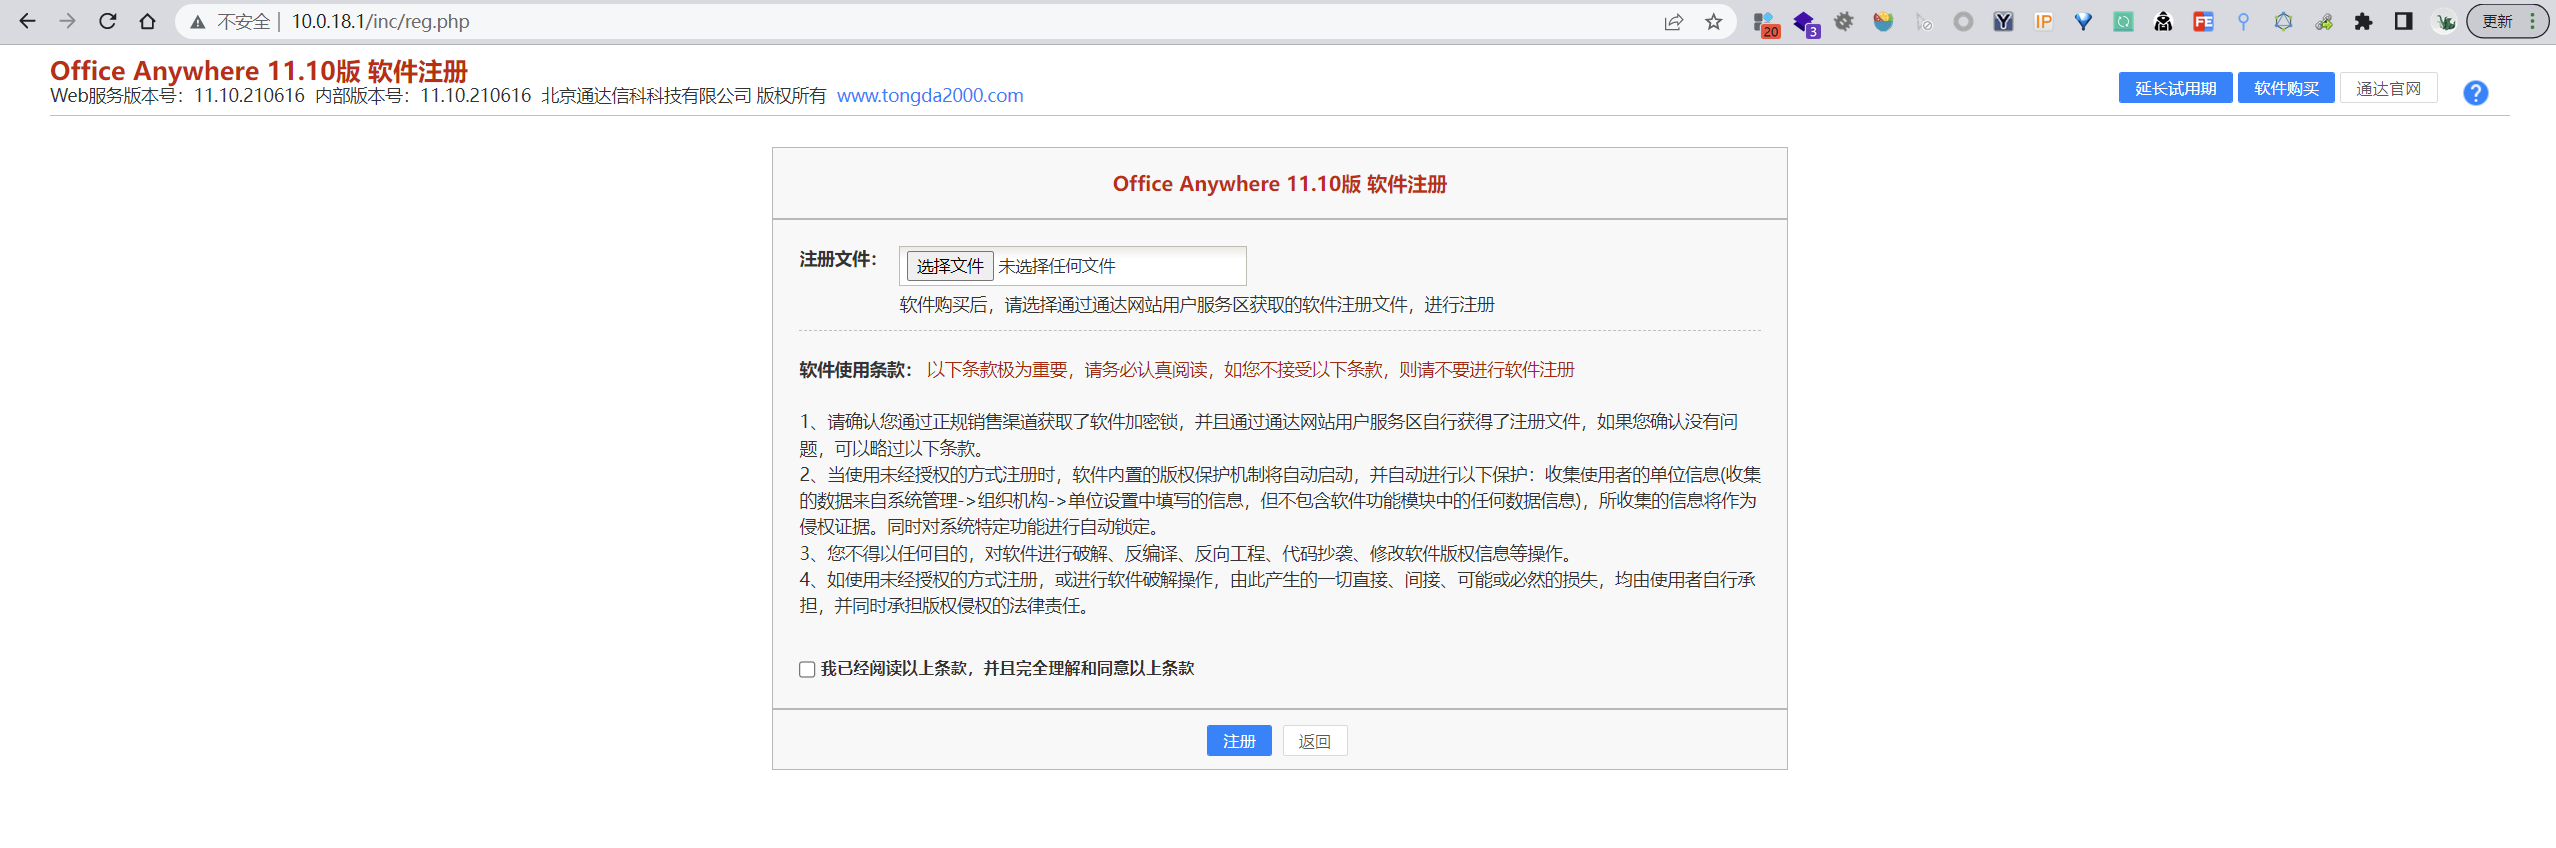Open the cursor-blocked extension icon

1923,21
